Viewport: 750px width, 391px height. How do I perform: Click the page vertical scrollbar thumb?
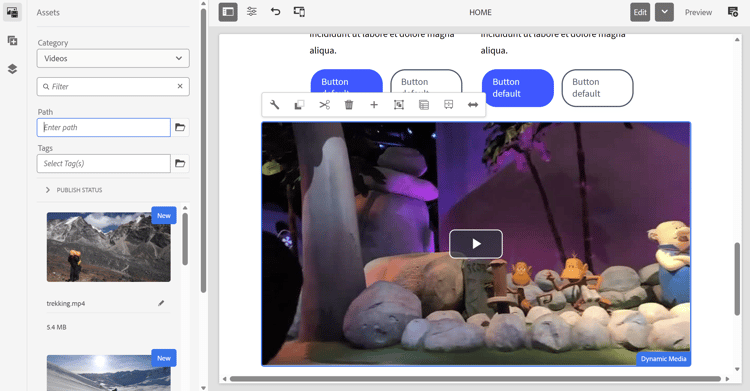click(x=737, y=279)
